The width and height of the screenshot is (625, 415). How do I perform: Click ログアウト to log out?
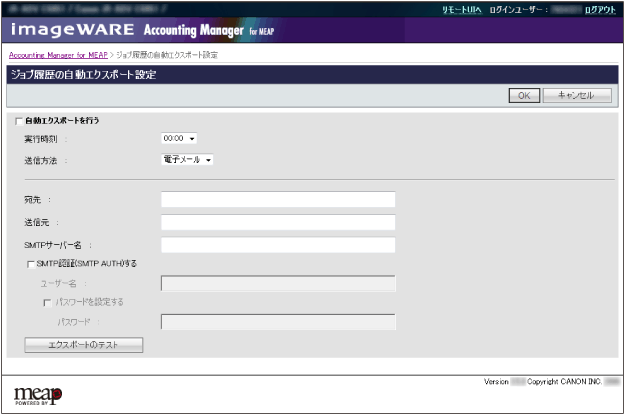[600, 9]
